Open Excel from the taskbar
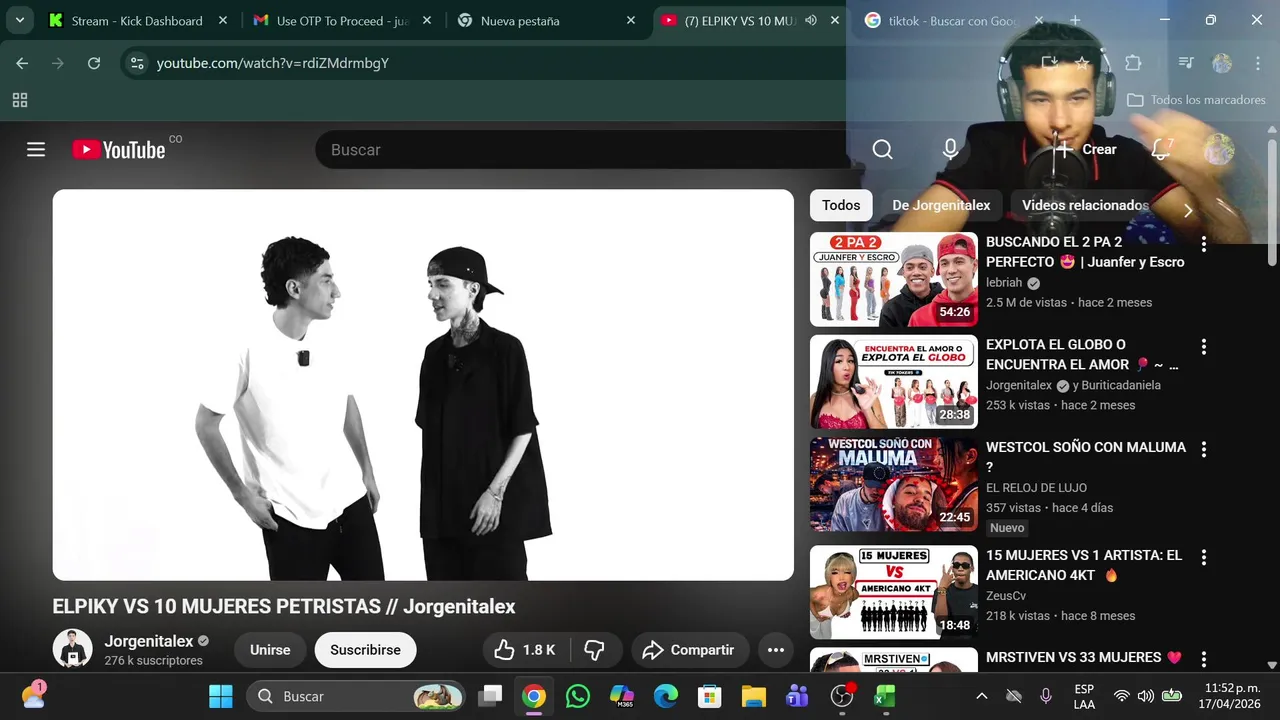 point(885,696)
